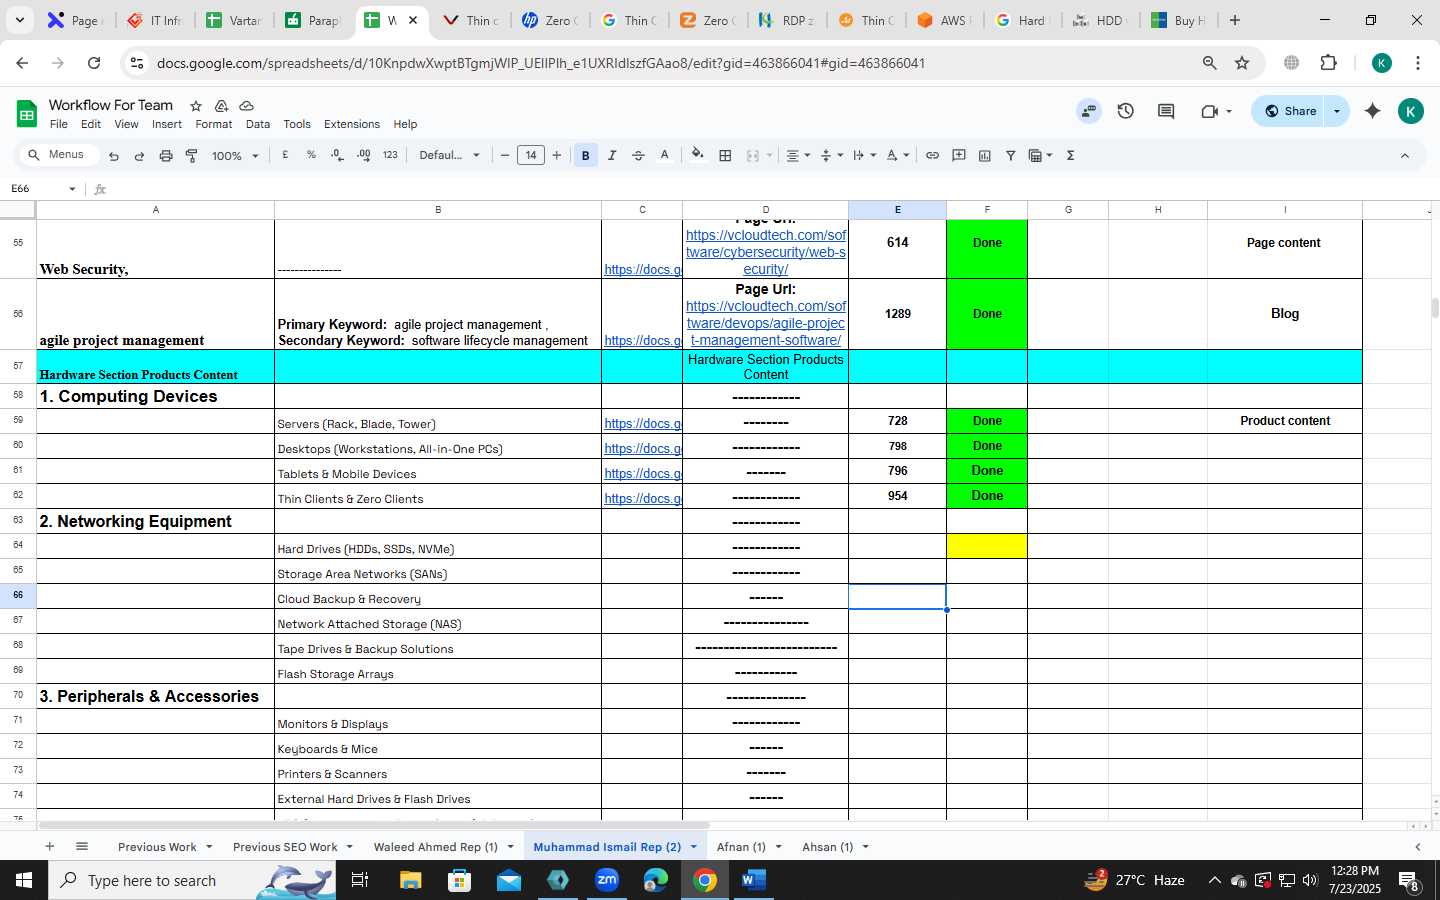Open the Extensions menu

coord(352,124)
